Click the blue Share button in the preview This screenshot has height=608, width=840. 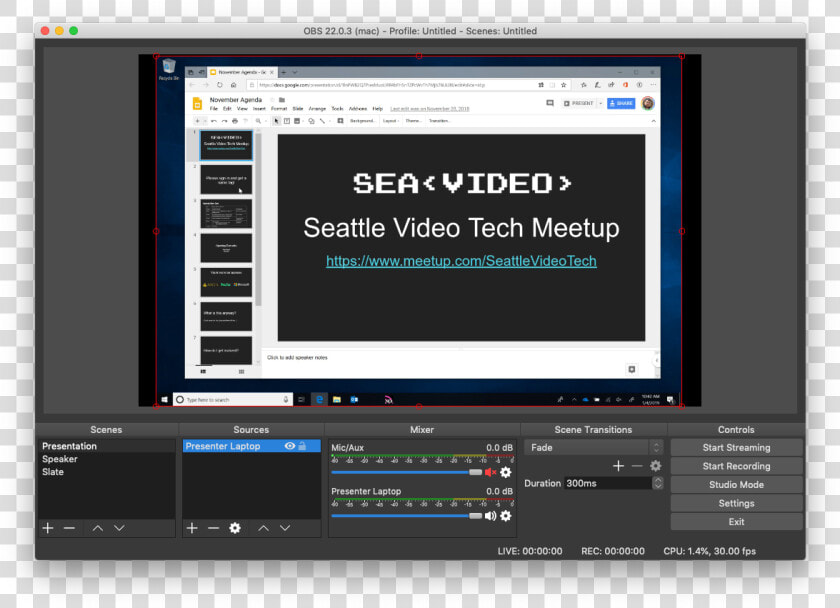pyautogui.click(x=621, y=103)
